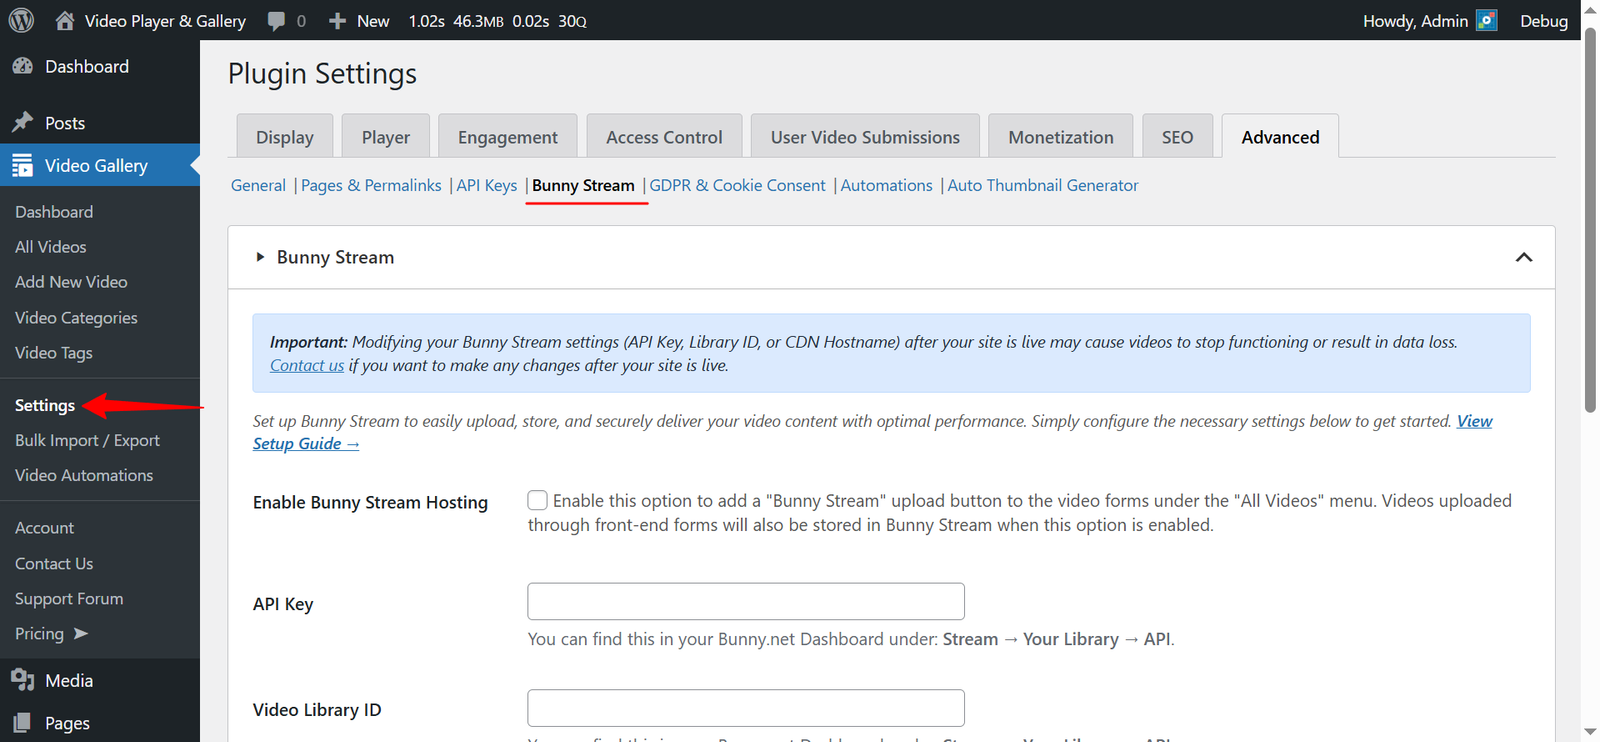Go to the Automations section
This screenshot has height=742, width=1600.
[886, 185]
